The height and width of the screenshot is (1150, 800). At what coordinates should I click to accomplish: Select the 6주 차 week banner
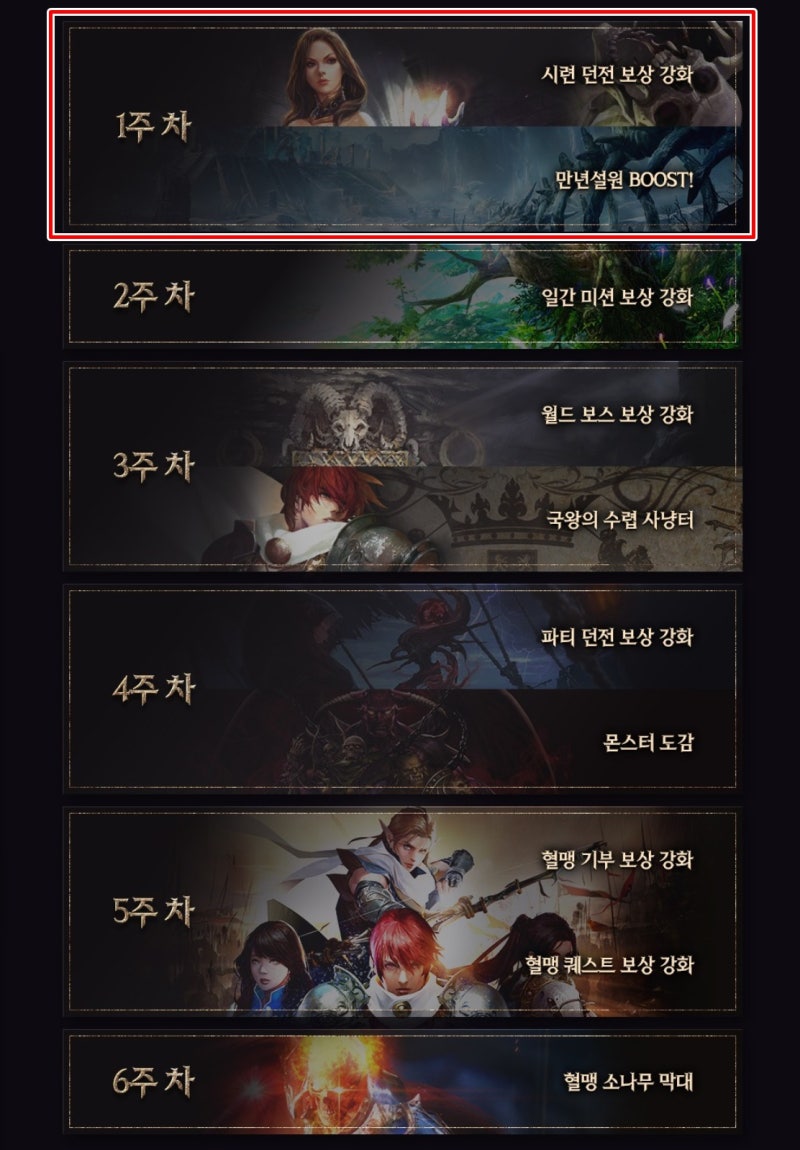click(x=403, y=1082)
